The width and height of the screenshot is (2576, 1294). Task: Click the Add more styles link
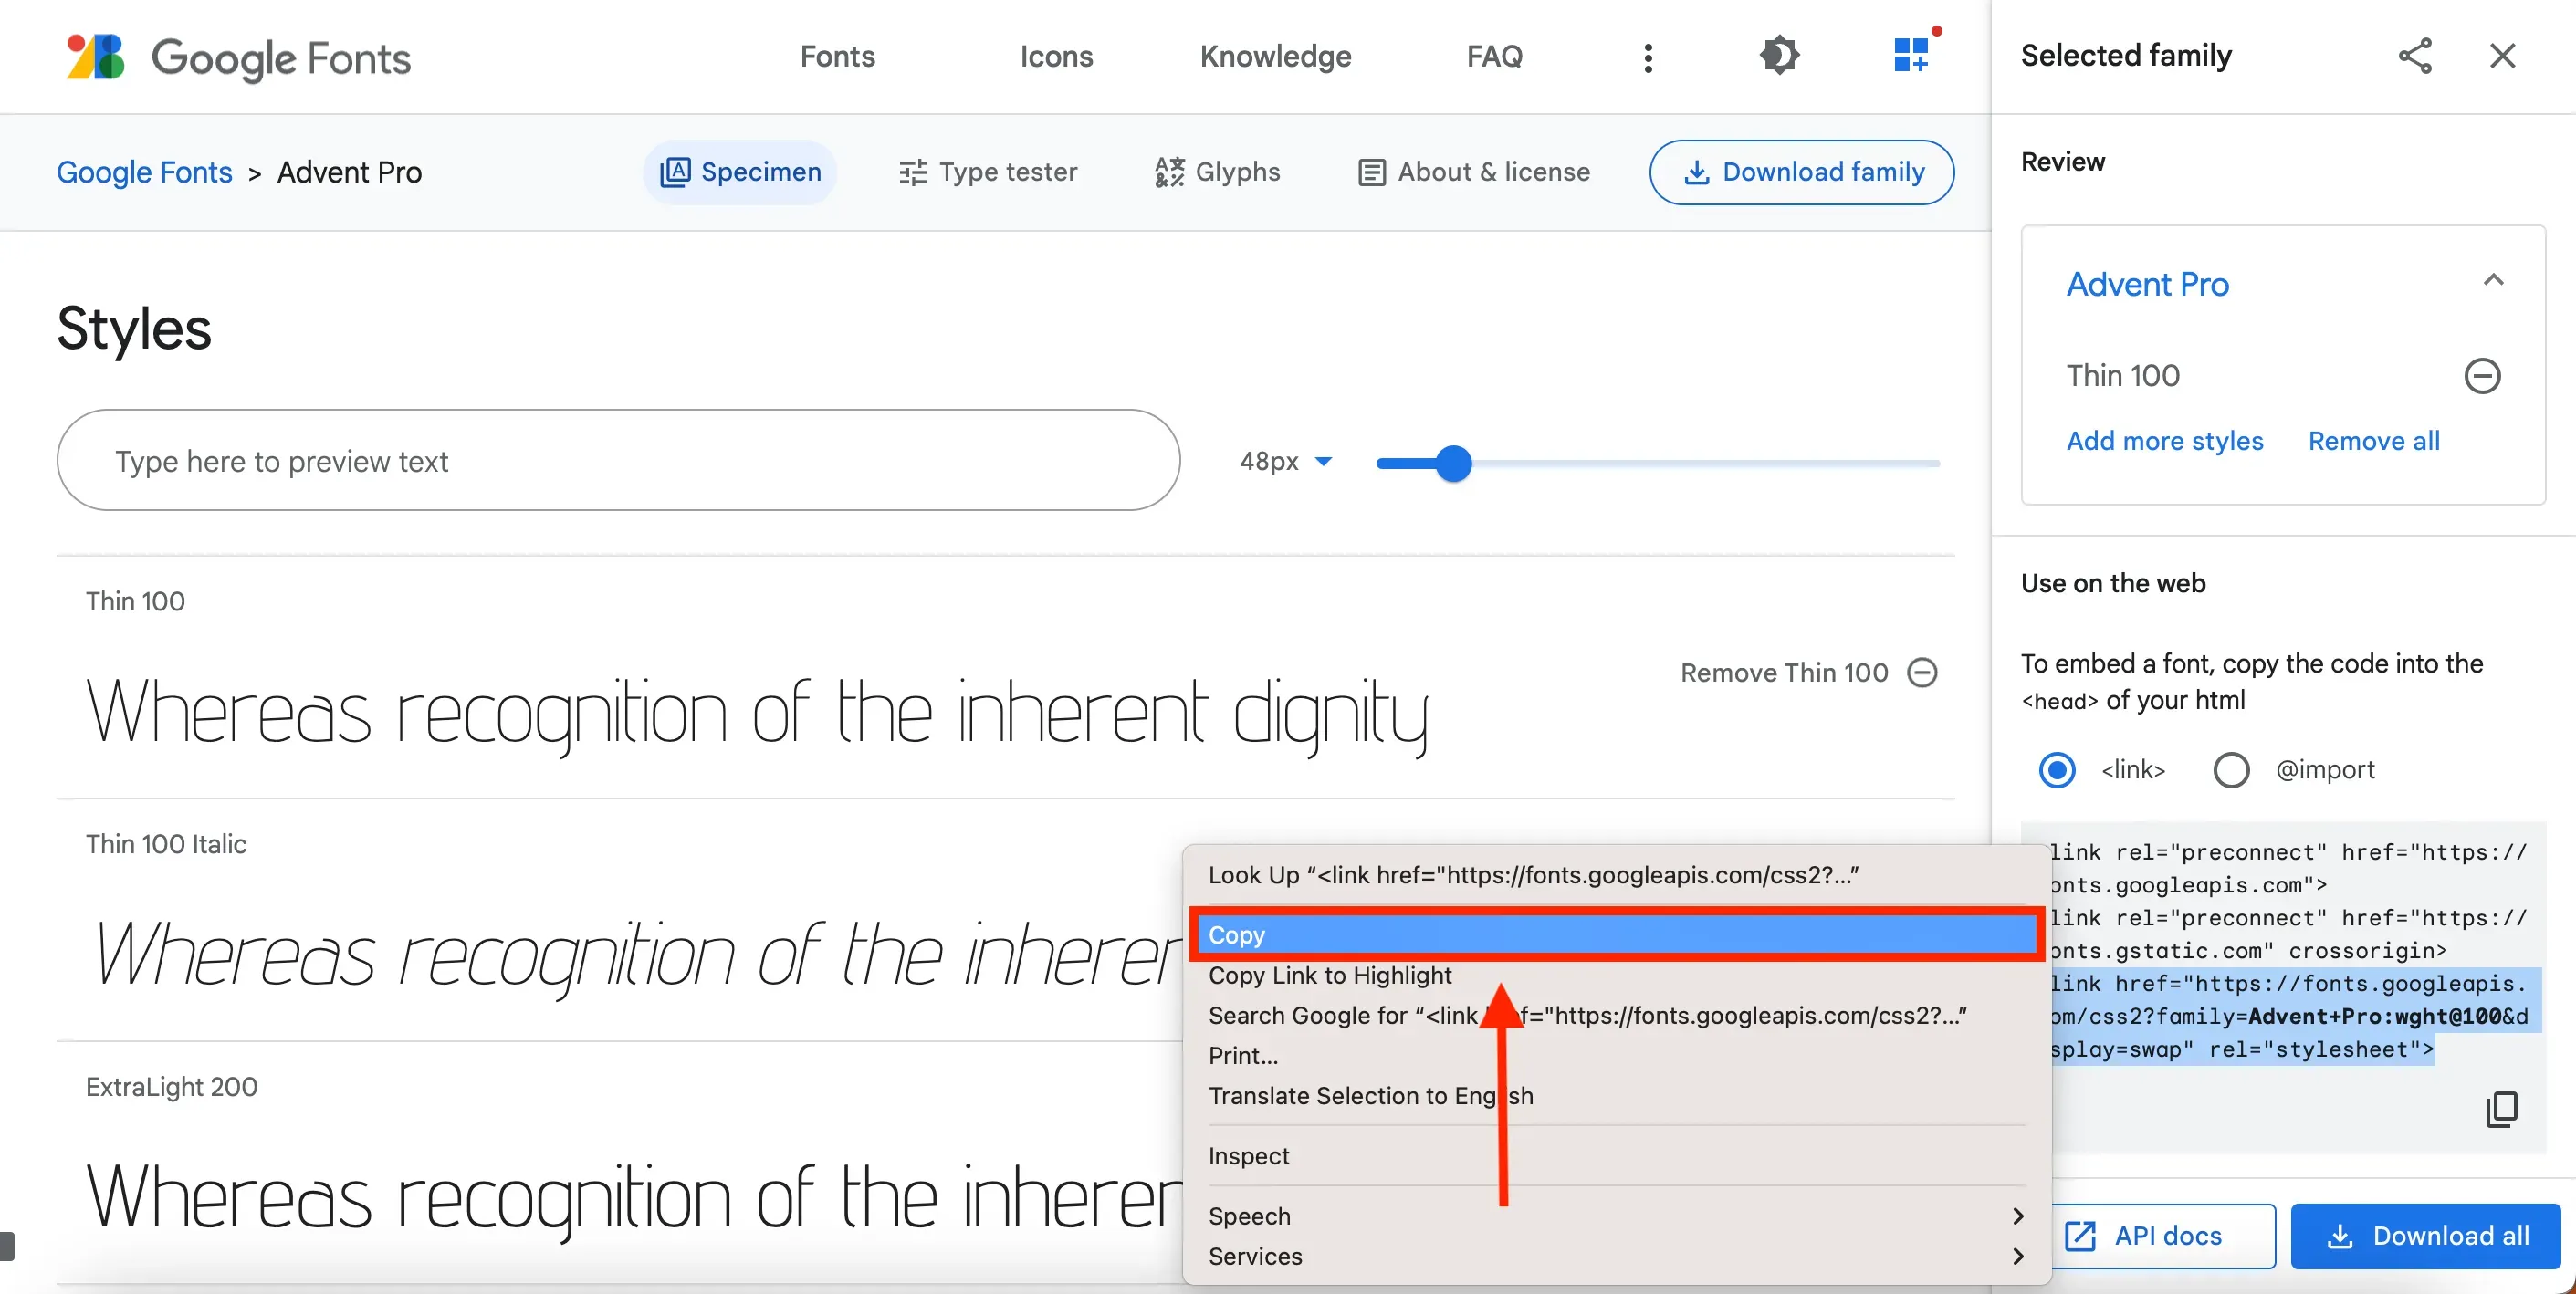click(x=2165, y=441)
